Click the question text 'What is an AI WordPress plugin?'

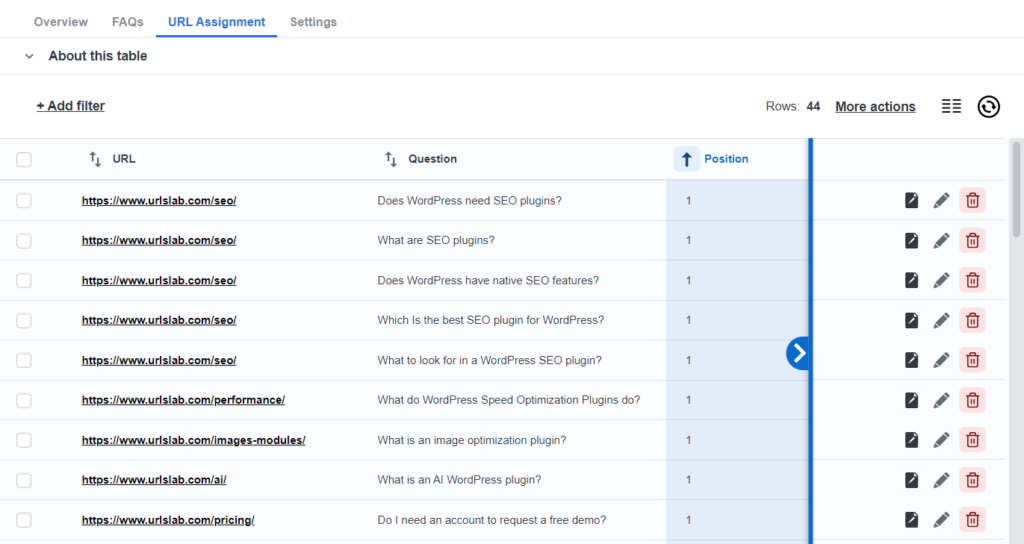[459, 480]
